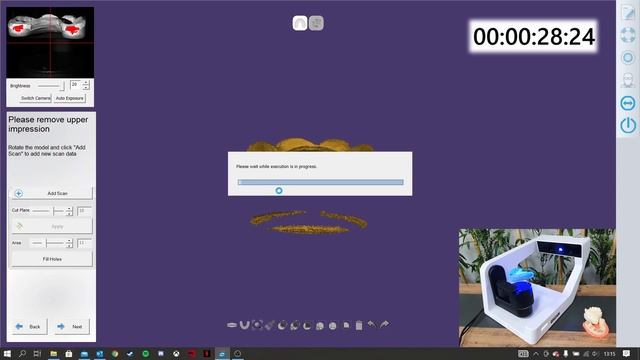Click the Add Scan button
The height and width of the screenshot is (360, 640).
coord(52,193)
